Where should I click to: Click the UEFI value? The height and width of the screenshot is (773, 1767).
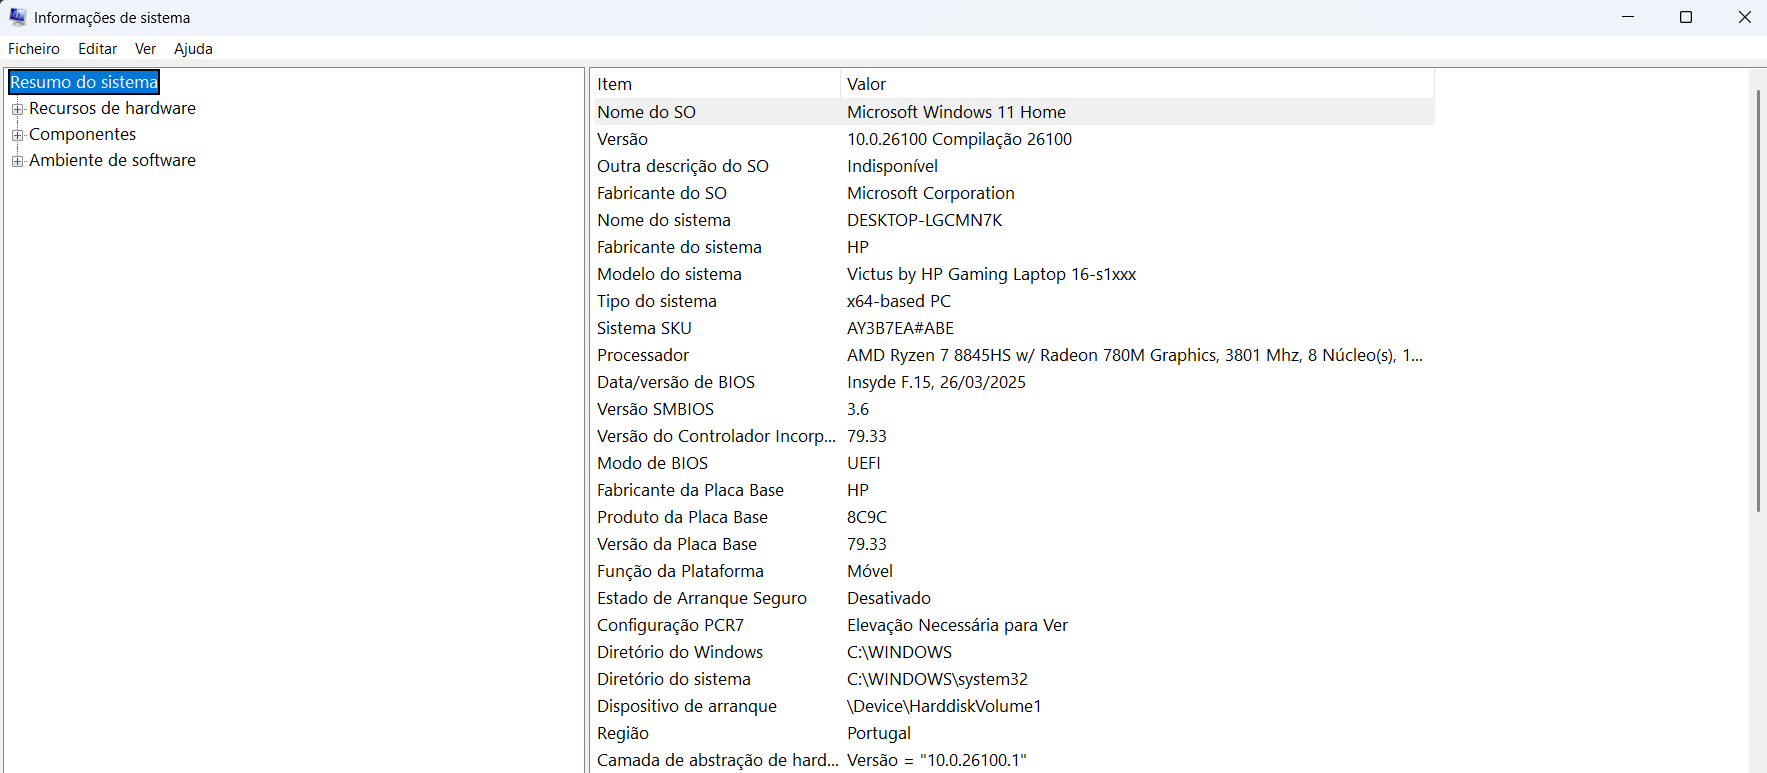click(863, 463)
